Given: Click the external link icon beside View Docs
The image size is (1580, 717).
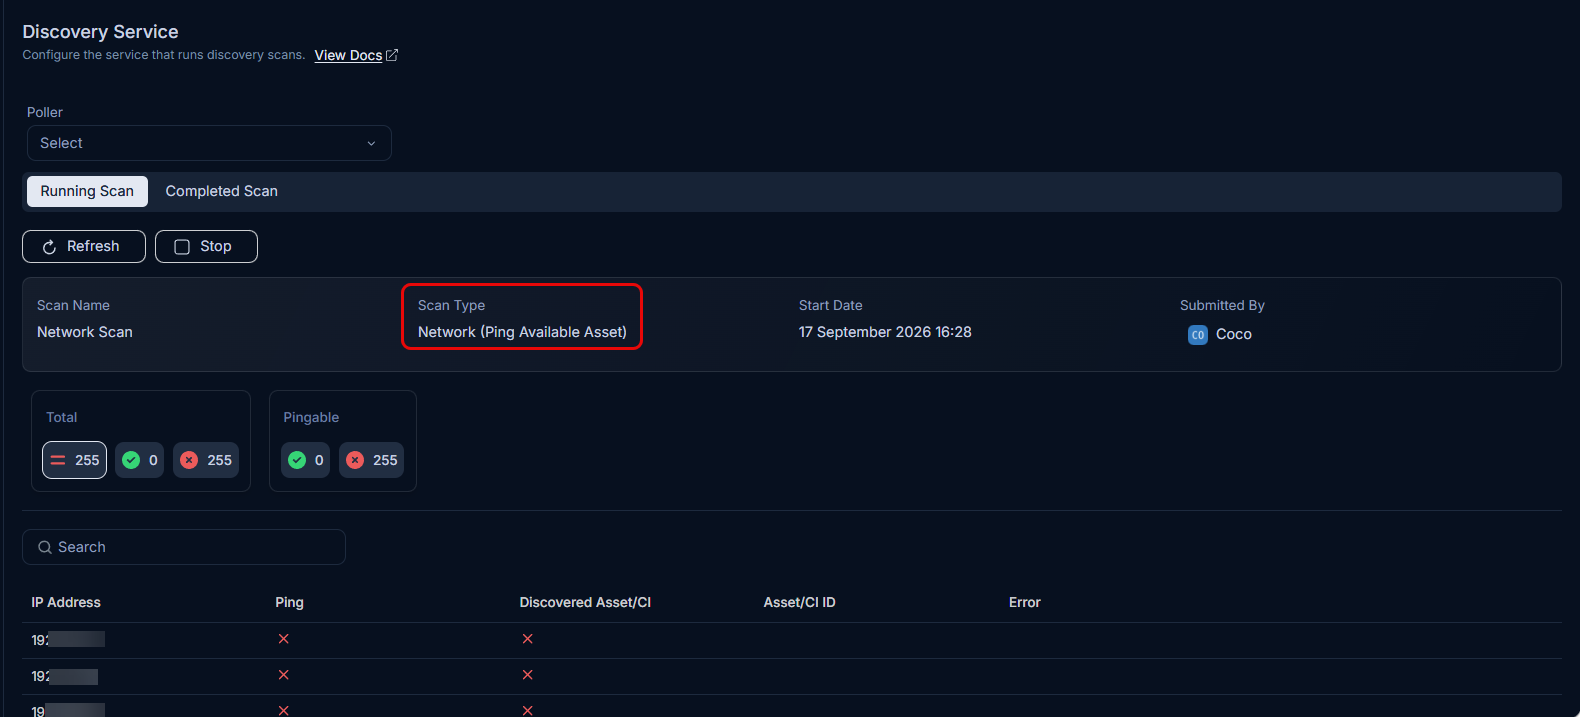Looking at the screenshot, I should point(392,55).
